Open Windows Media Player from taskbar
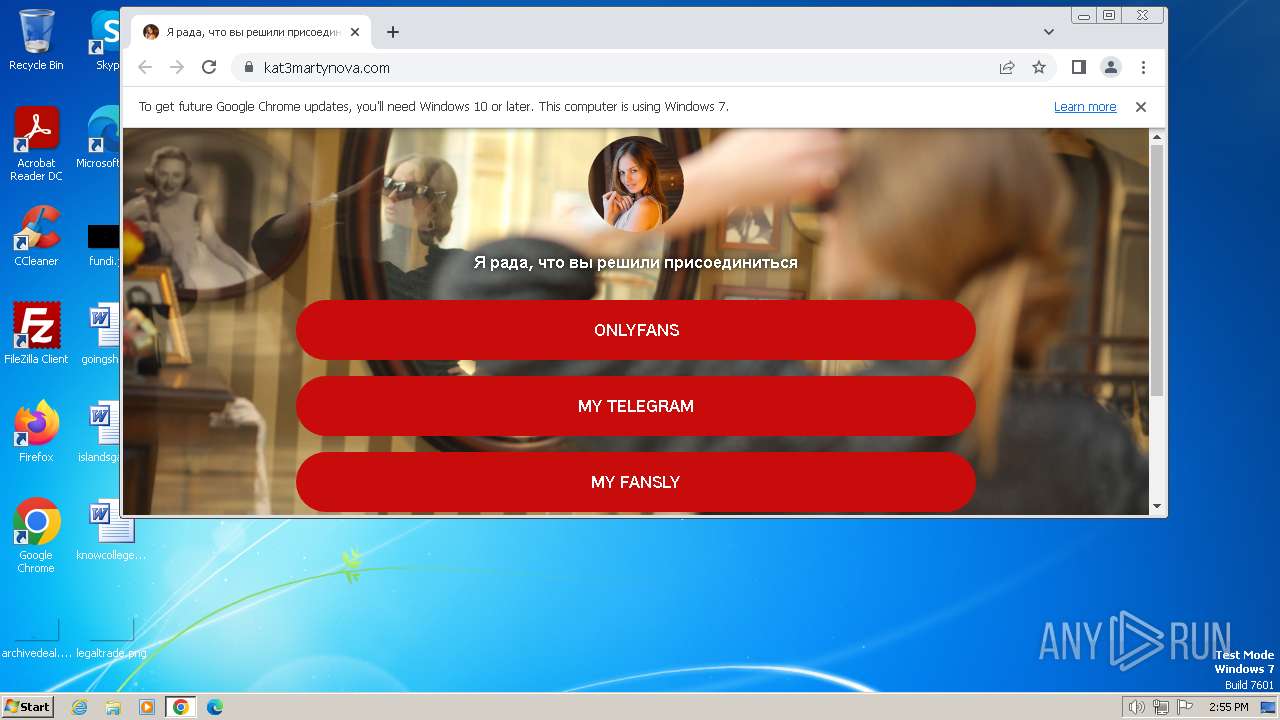1280x720 pixels. (147, 707)
